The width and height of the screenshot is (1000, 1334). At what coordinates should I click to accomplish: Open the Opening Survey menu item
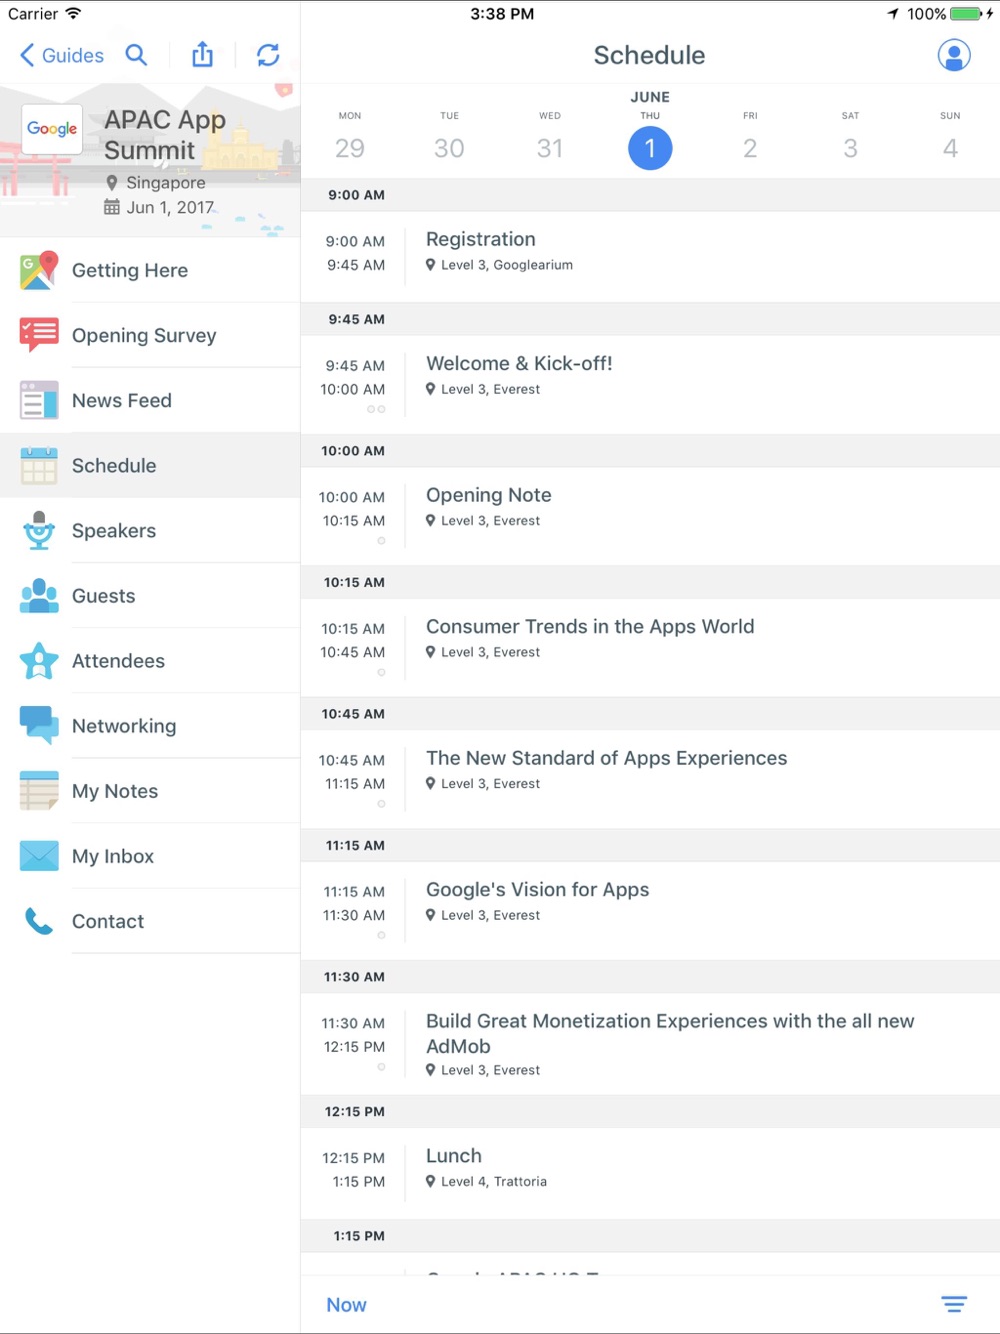pos(150,335)
